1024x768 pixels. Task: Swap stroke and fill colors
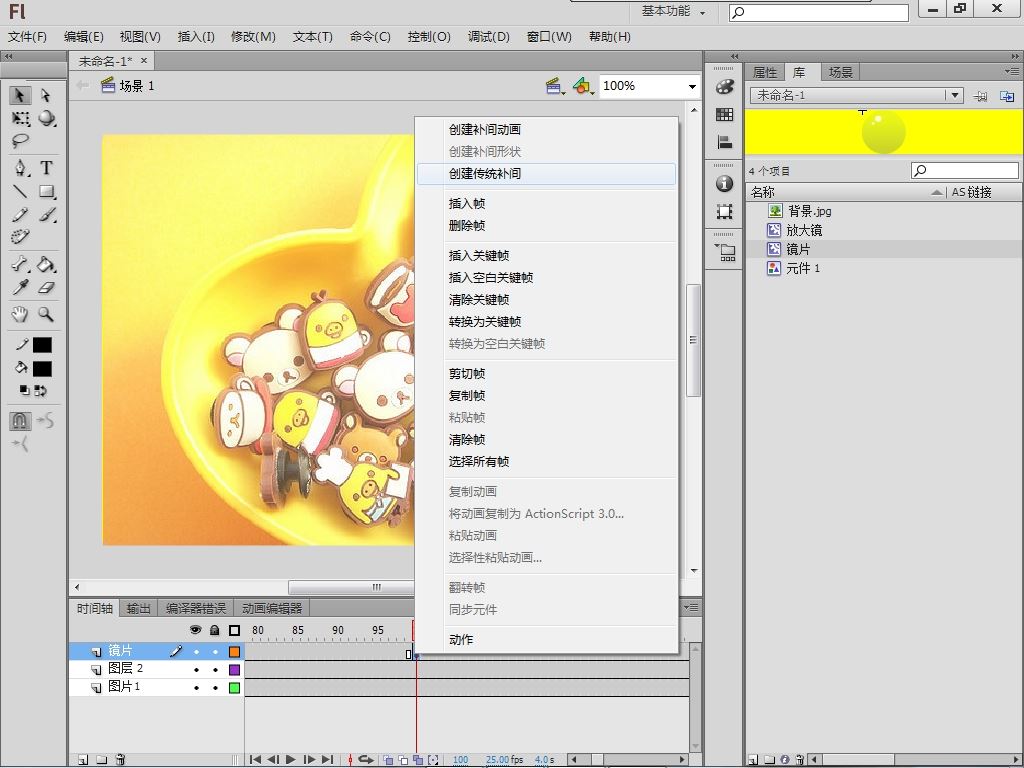[x=40, y=391]
